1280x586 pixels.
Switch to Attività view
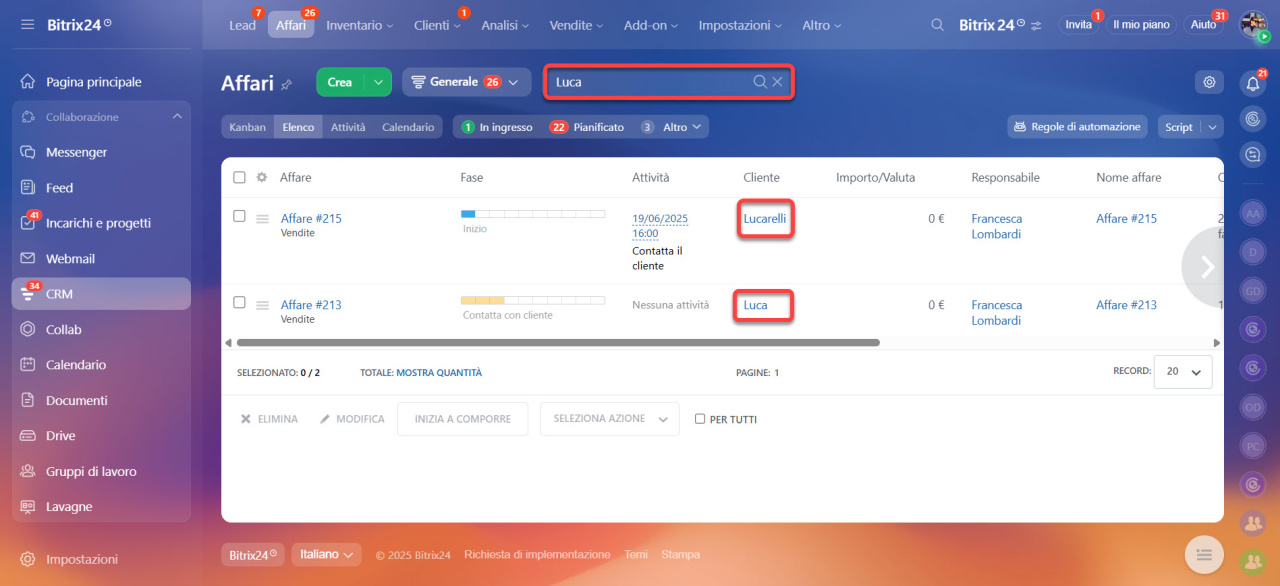point(348,127)
